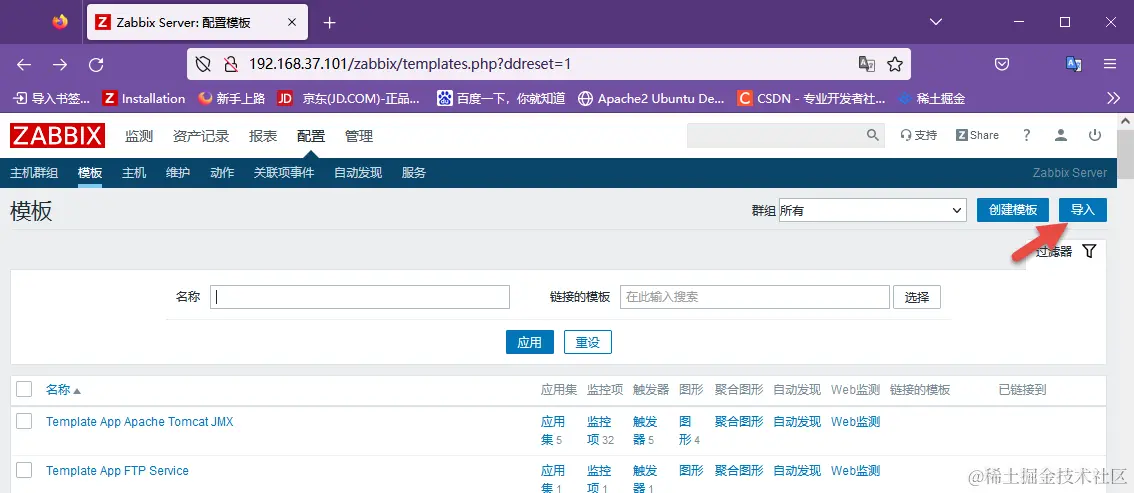Go back to previous page
This screenshot has height=493, width=1134.
[24, 64]
